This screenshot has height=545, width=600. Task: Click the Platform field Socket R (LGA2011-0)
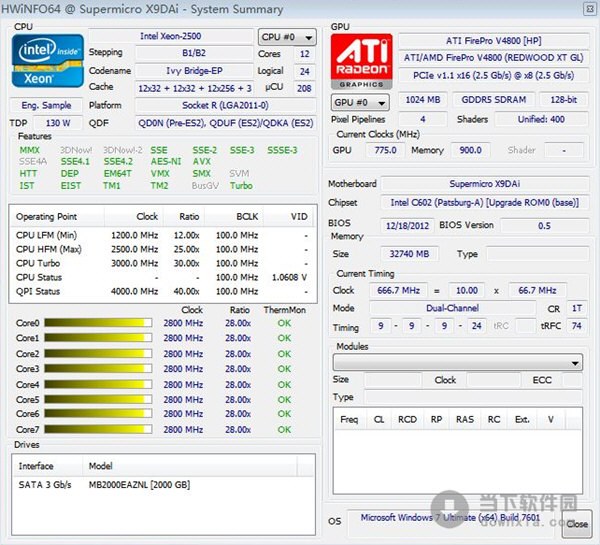(225, 105)
